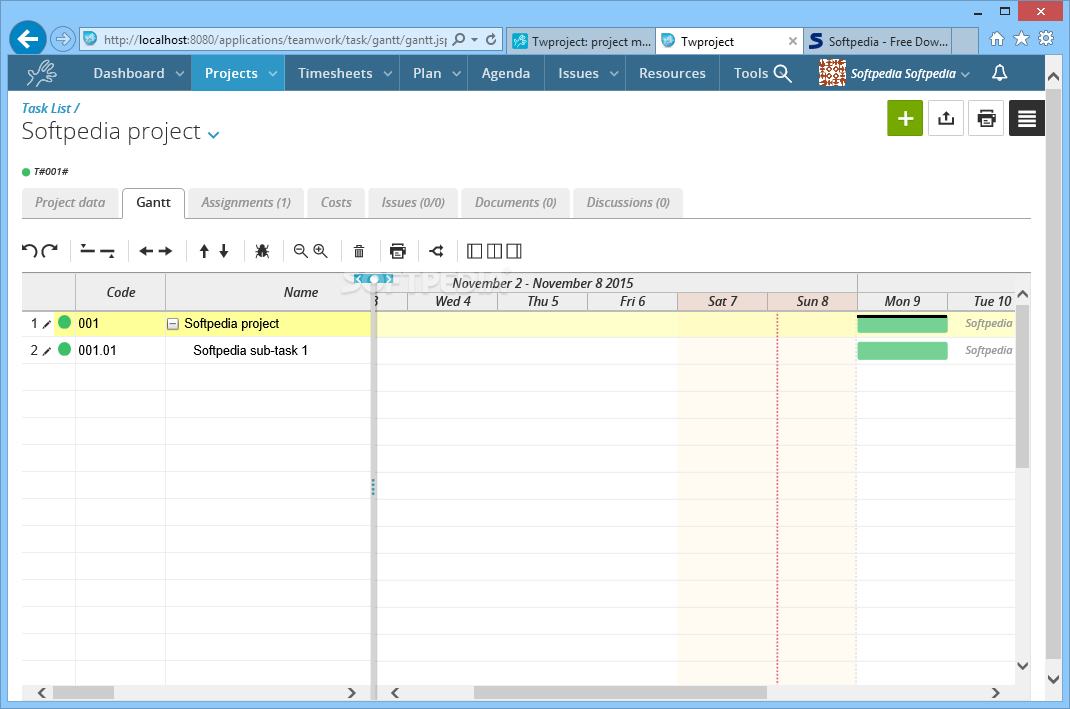1070x709 pixels.
Task: Click the bug icon in Gantt toolbar
Action: 262,251
